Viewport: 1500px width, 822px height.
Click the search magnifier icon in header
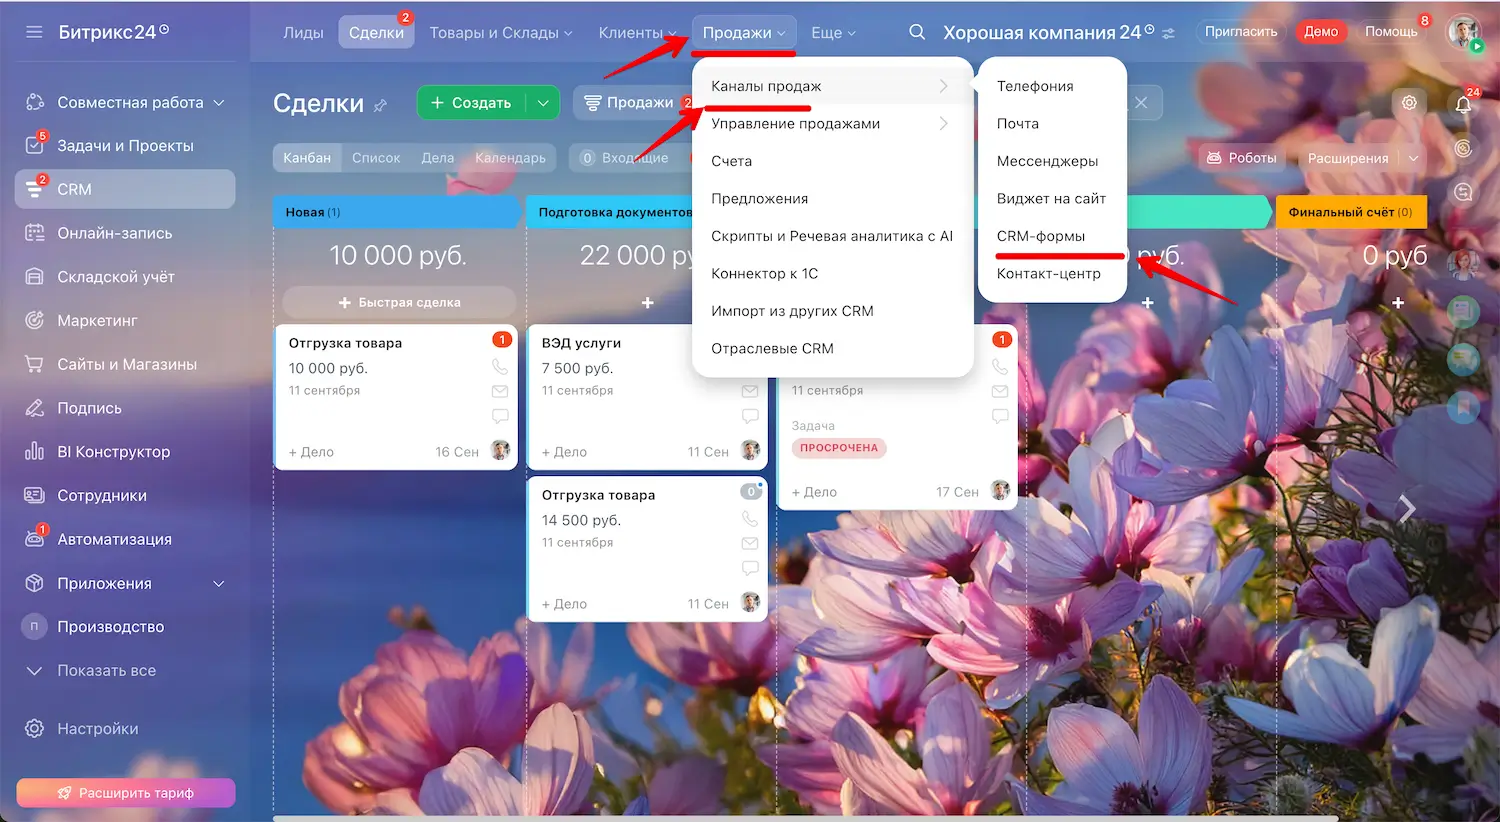[916, 32]
